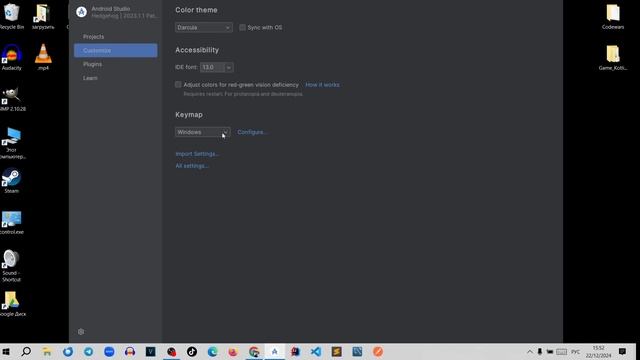Open the Google Диск desktop shortcut
Image resolution: width=640 pixels, height=360 pixels.
click(12, 304)
